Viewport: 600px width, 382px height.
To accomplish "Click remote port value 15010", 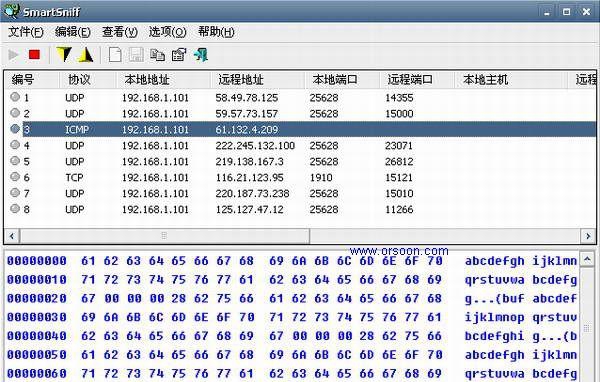I will 399,193.
